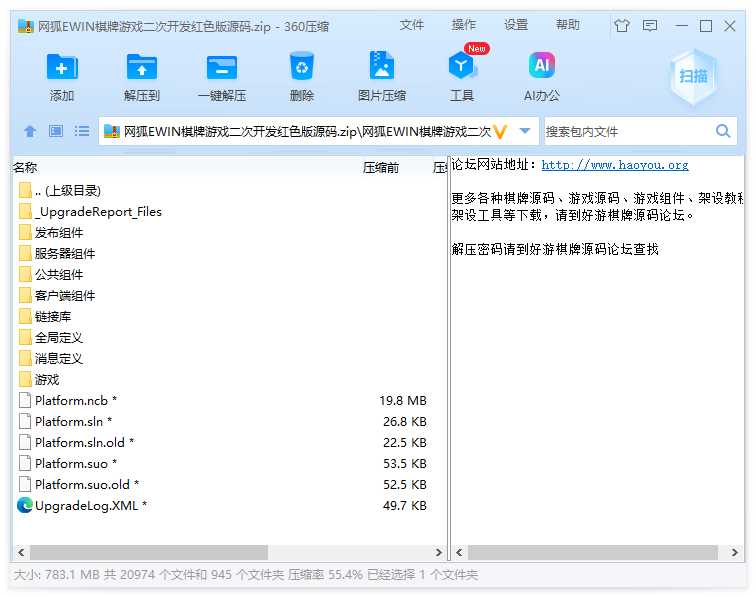756x597 pixels.
Task: Click the 一键解压 one-click extract icon
Action: 222,67
